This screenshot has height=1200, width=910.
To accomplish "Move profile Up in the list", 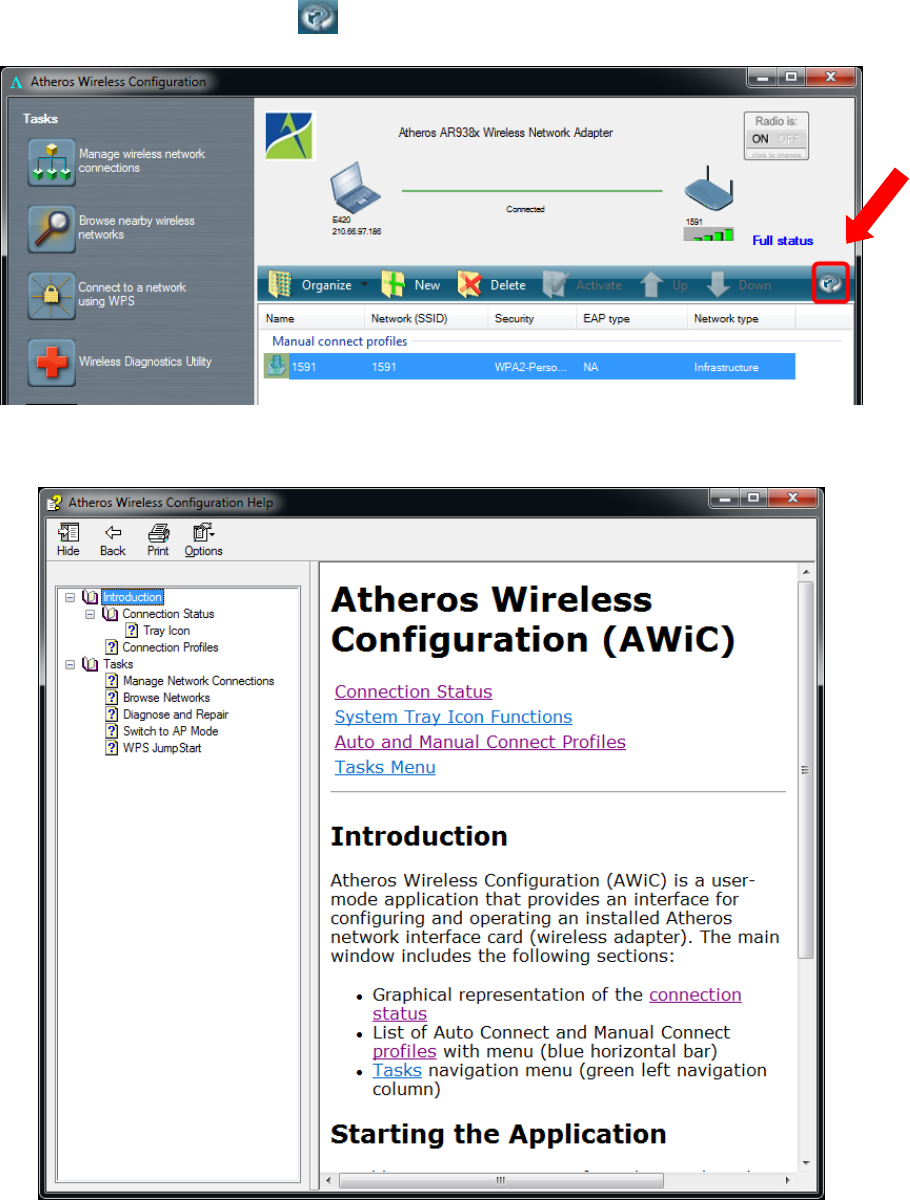I will tap(664, 285).
